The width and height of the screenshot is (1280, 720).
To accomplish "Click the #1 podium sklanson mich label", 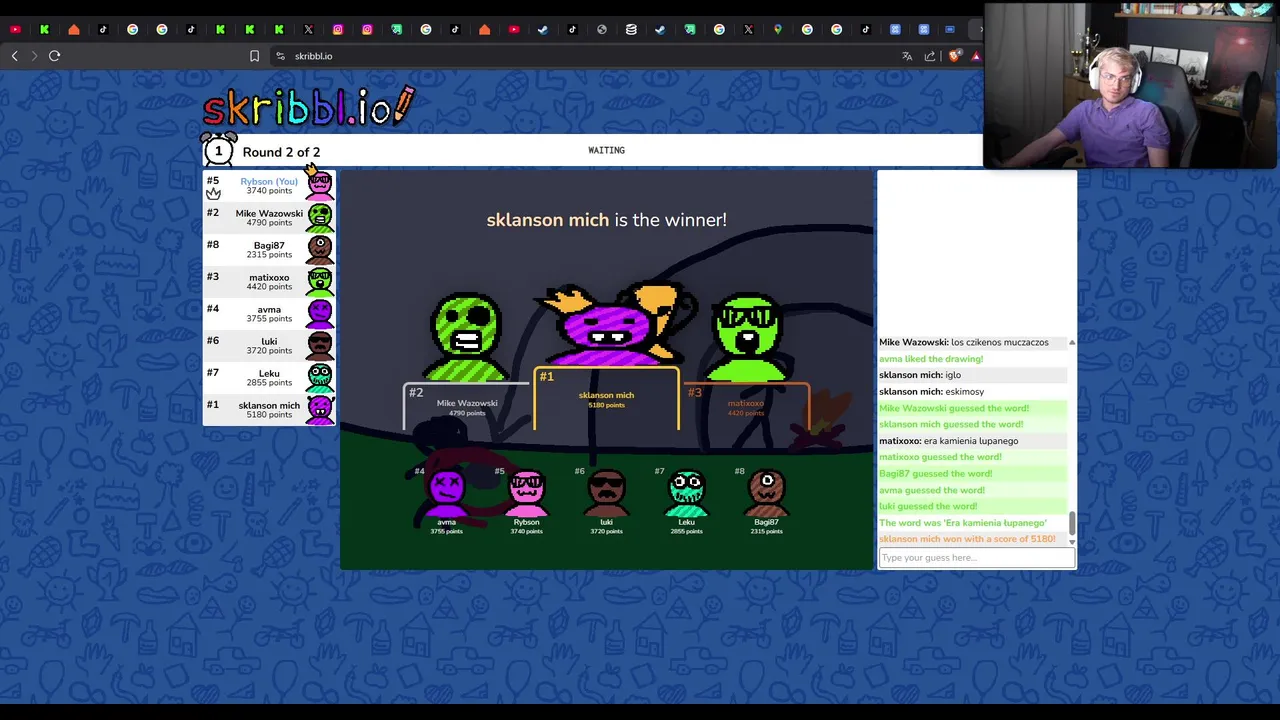I will pyautogui.click(x=606, y=397).
